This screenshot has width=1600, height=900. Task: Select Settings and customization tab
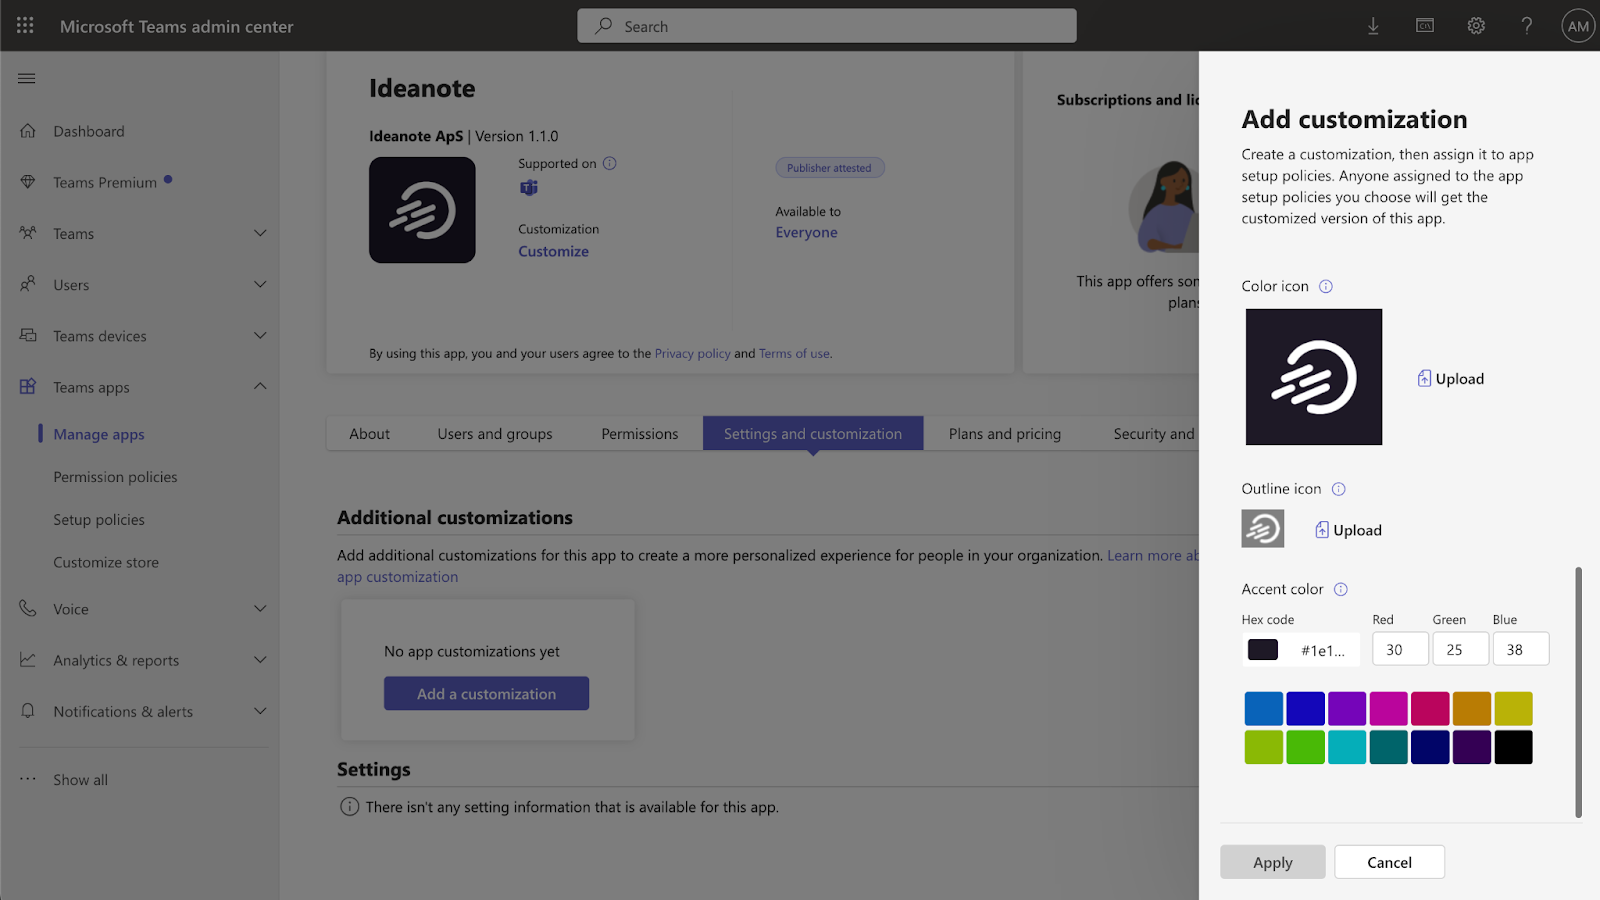click(813, 434)
